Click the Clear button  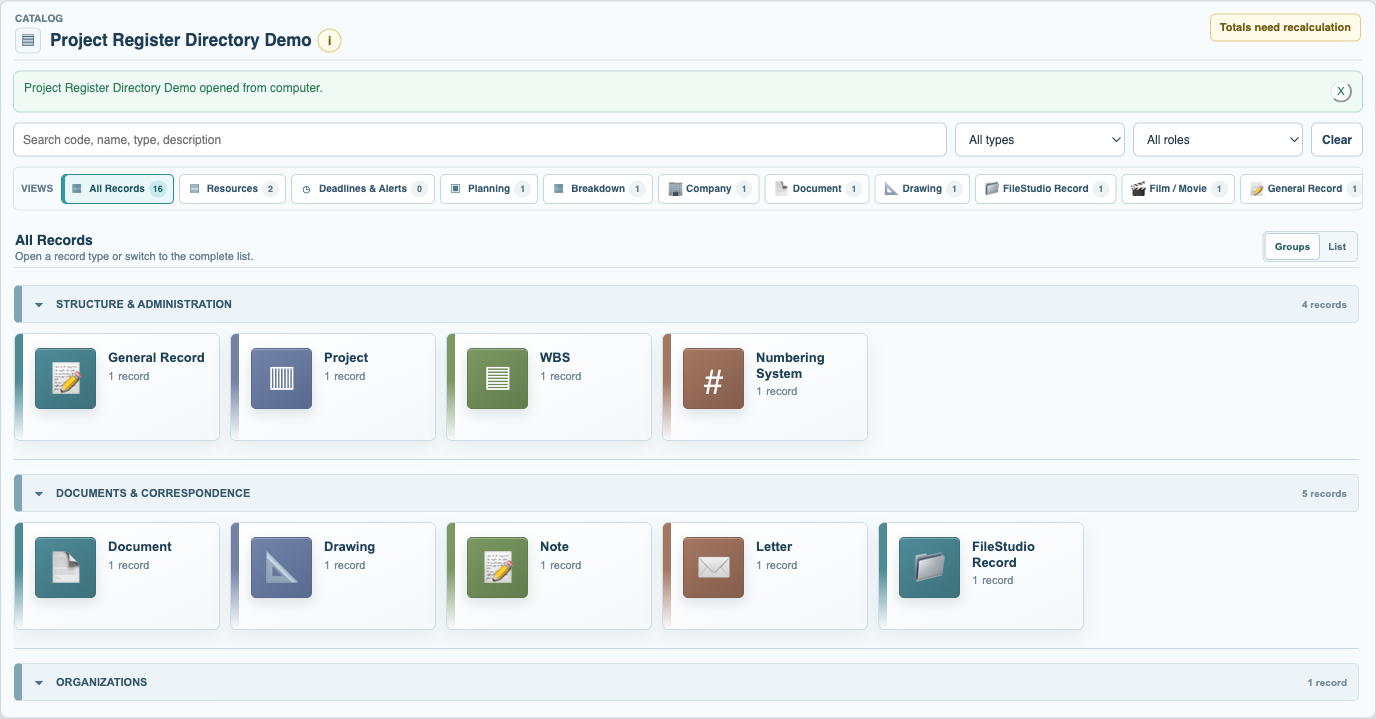(1337, 140)
